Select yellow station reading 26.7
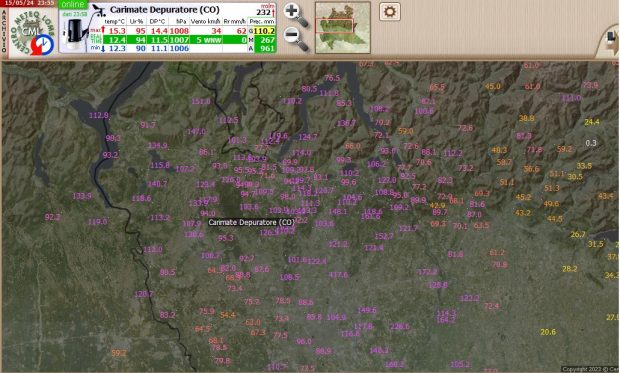Image resolution: width=620 pixels, height=373 pixels. (x=578, y=234)
